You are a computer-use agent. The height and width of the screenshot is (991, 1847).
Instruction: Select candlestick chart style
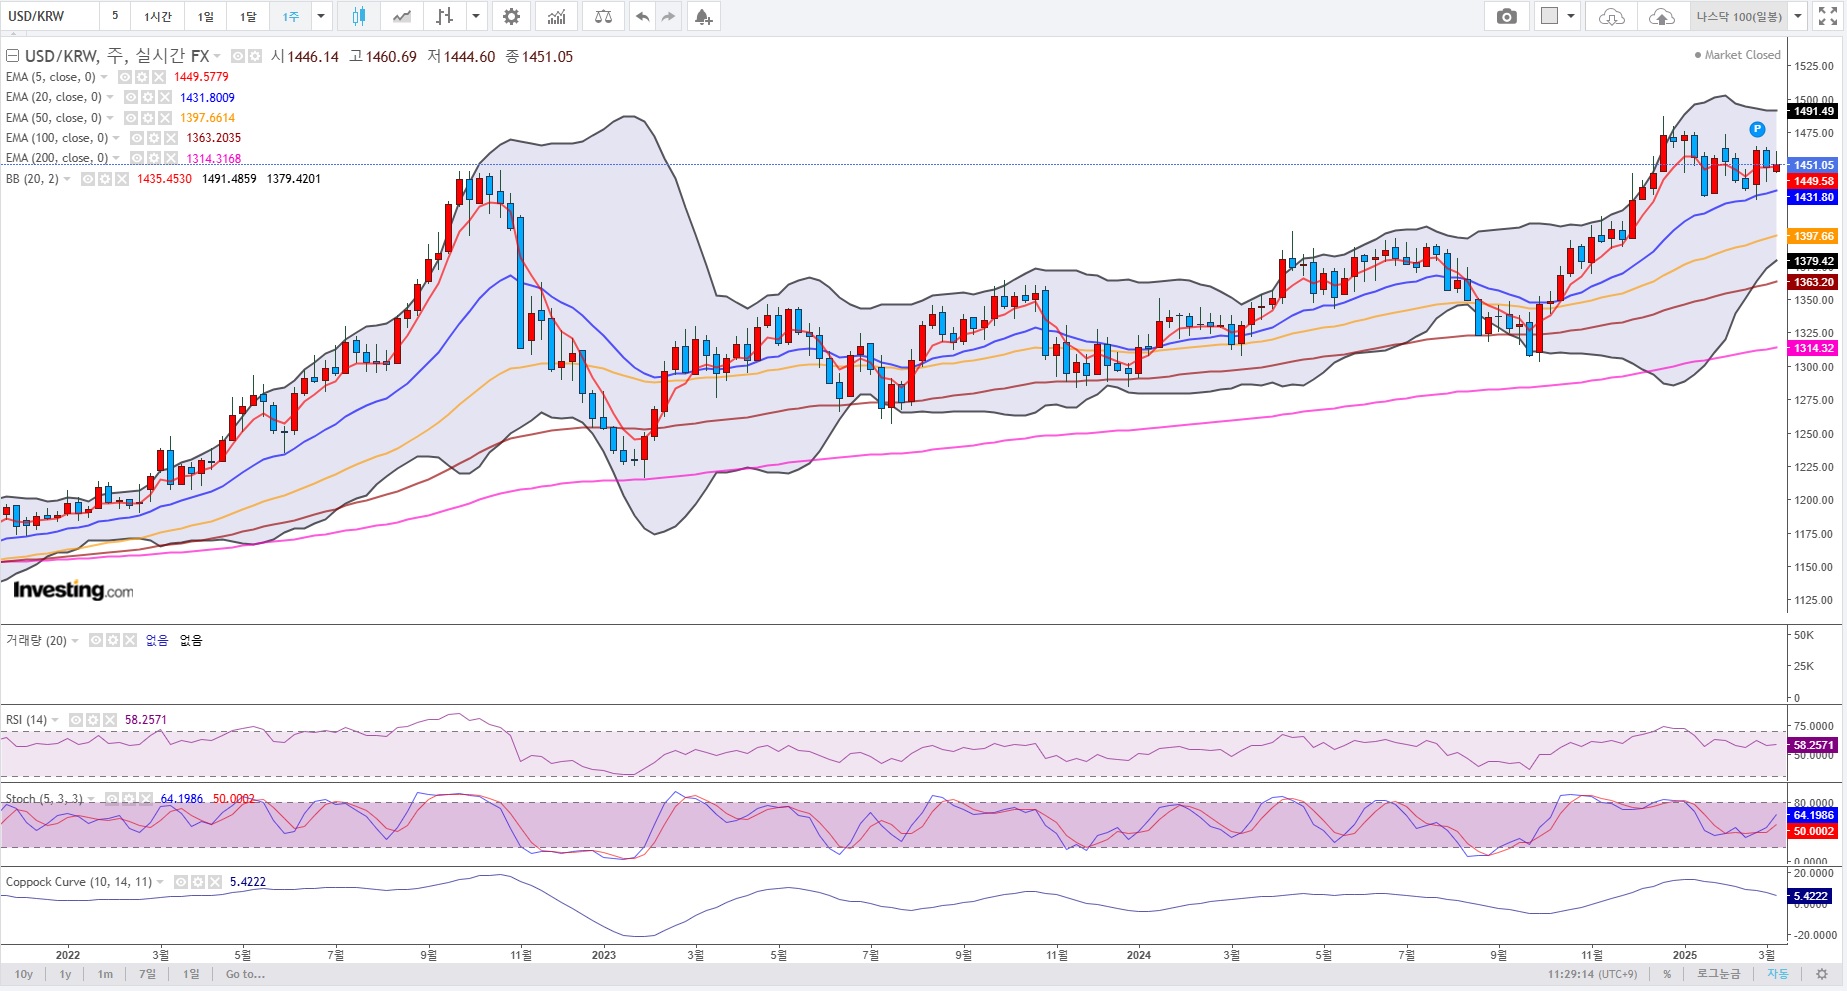pyautogui.click(x=359, y=16)
